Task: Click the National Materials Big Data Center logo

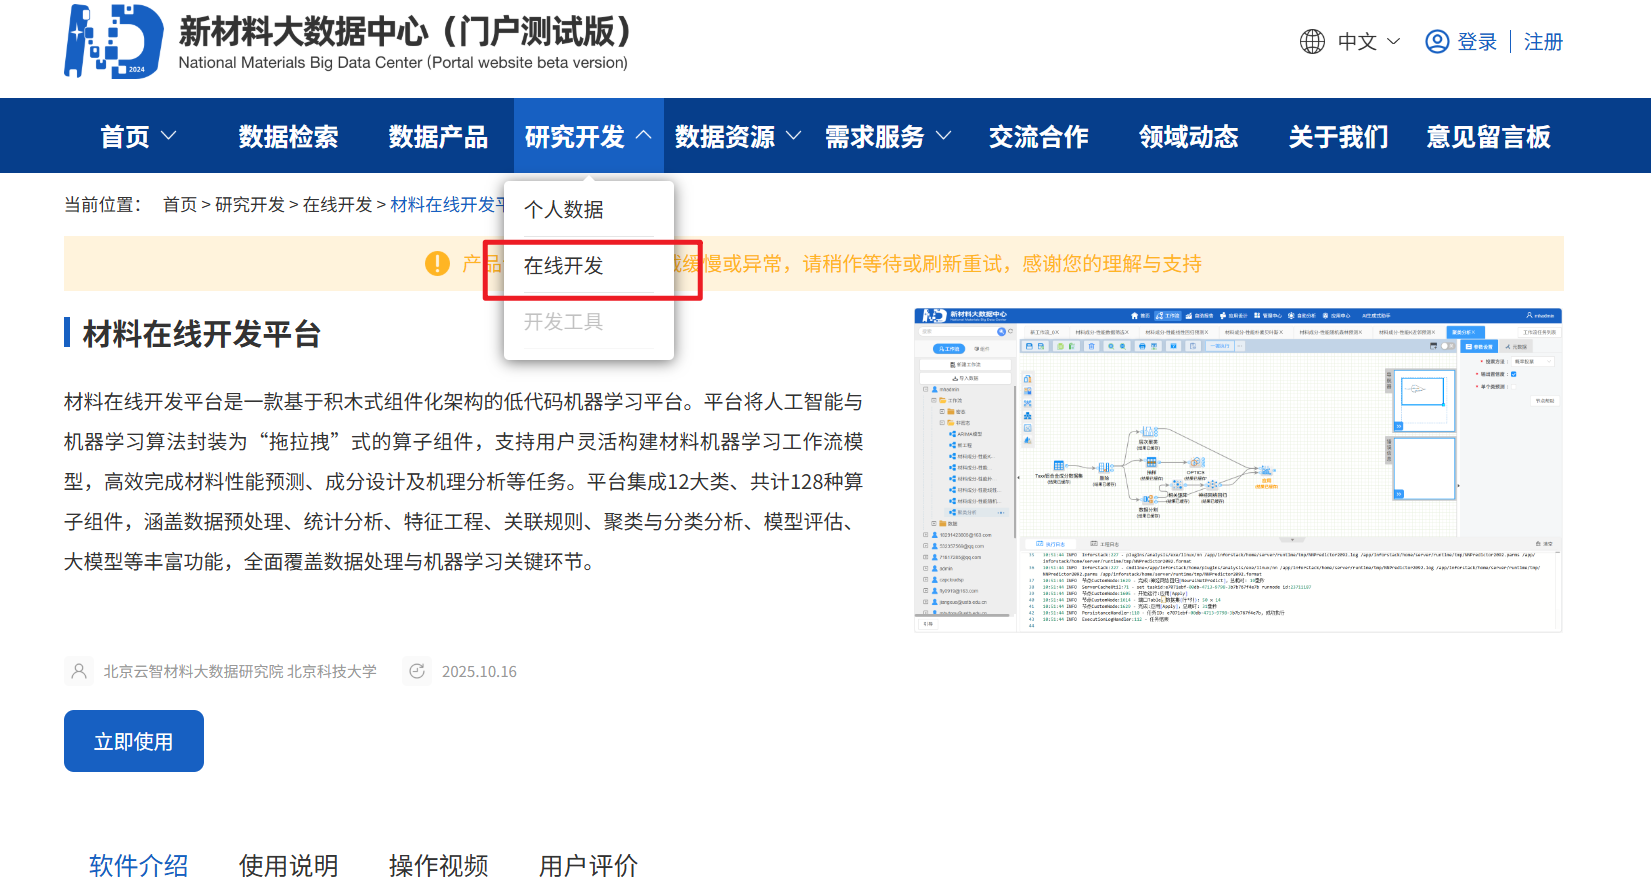Action: click(114, 41)
